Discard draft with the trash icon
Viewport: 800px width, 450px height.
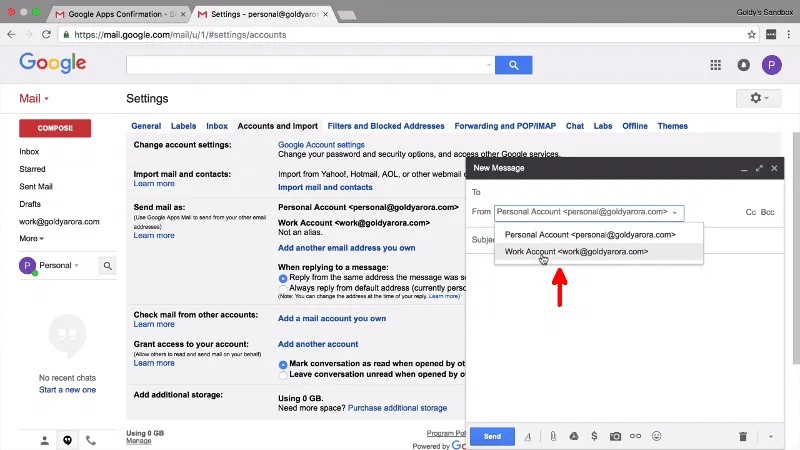(x=743, y=437)
